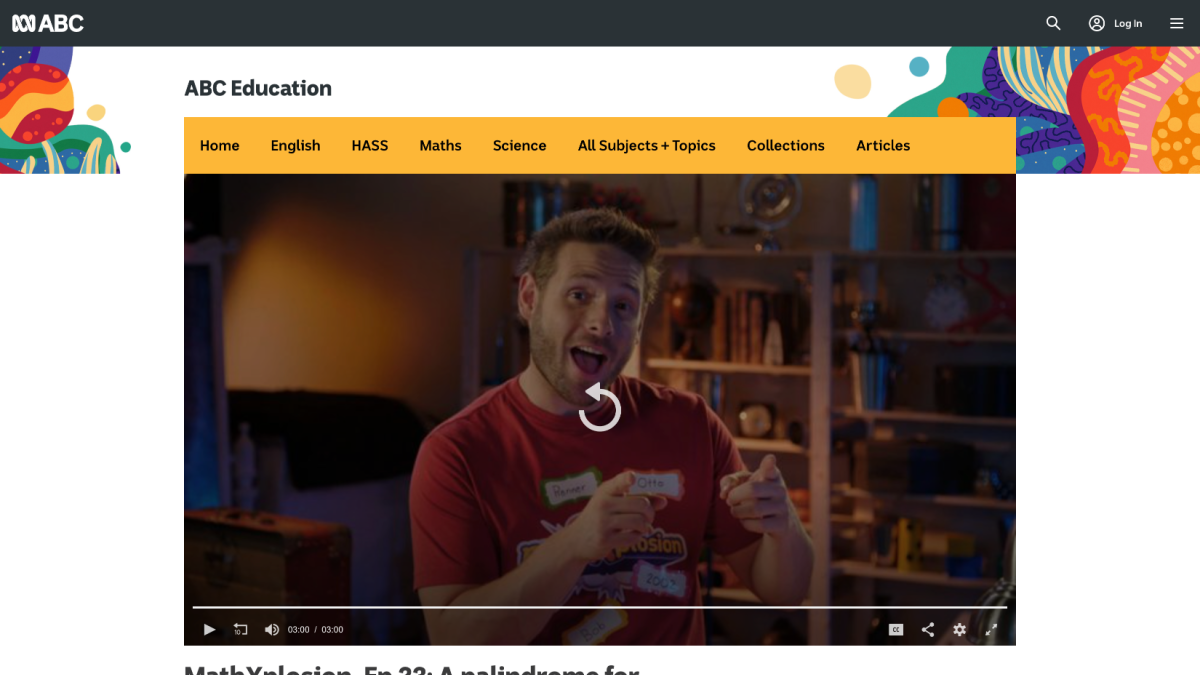Open the ABC Education homepage link

tap(258, 88)
